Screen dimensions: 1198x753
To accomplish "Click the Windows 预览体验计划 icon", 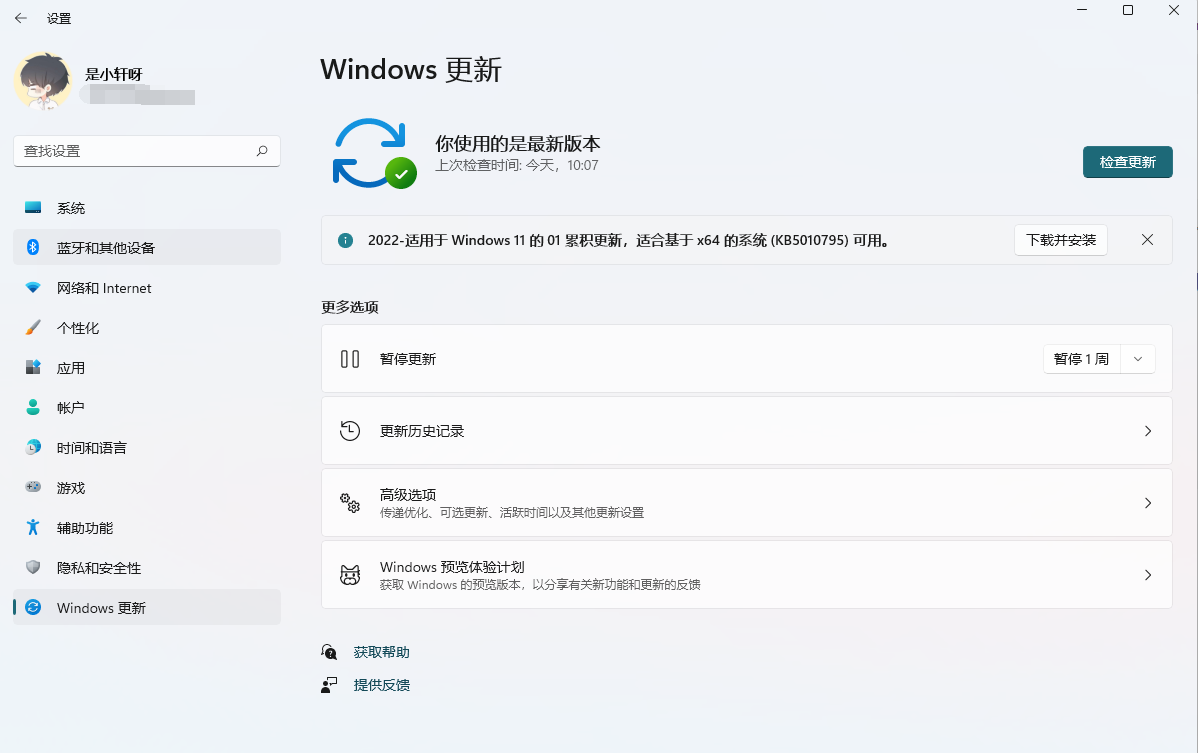I will [349, 574].
